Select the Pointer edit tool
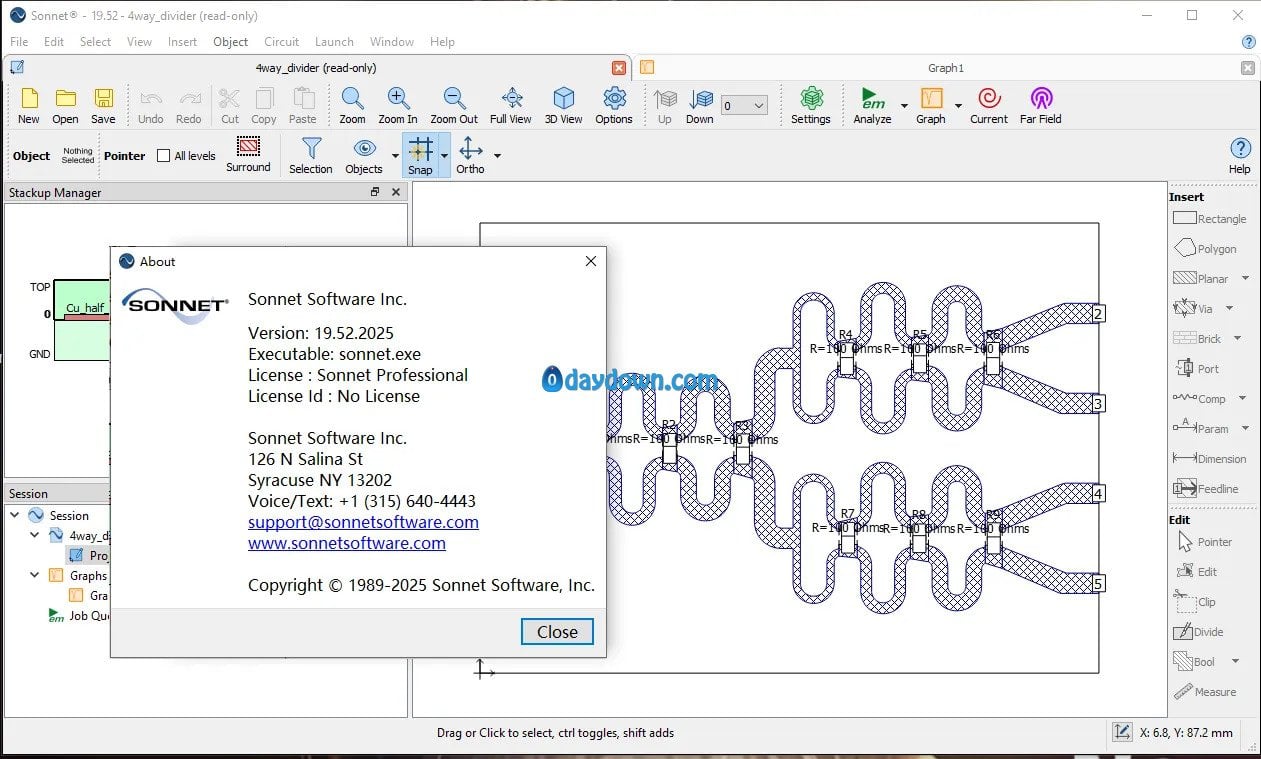The height and width of the screenshot is (759, 1261). tap(1204, 542)
